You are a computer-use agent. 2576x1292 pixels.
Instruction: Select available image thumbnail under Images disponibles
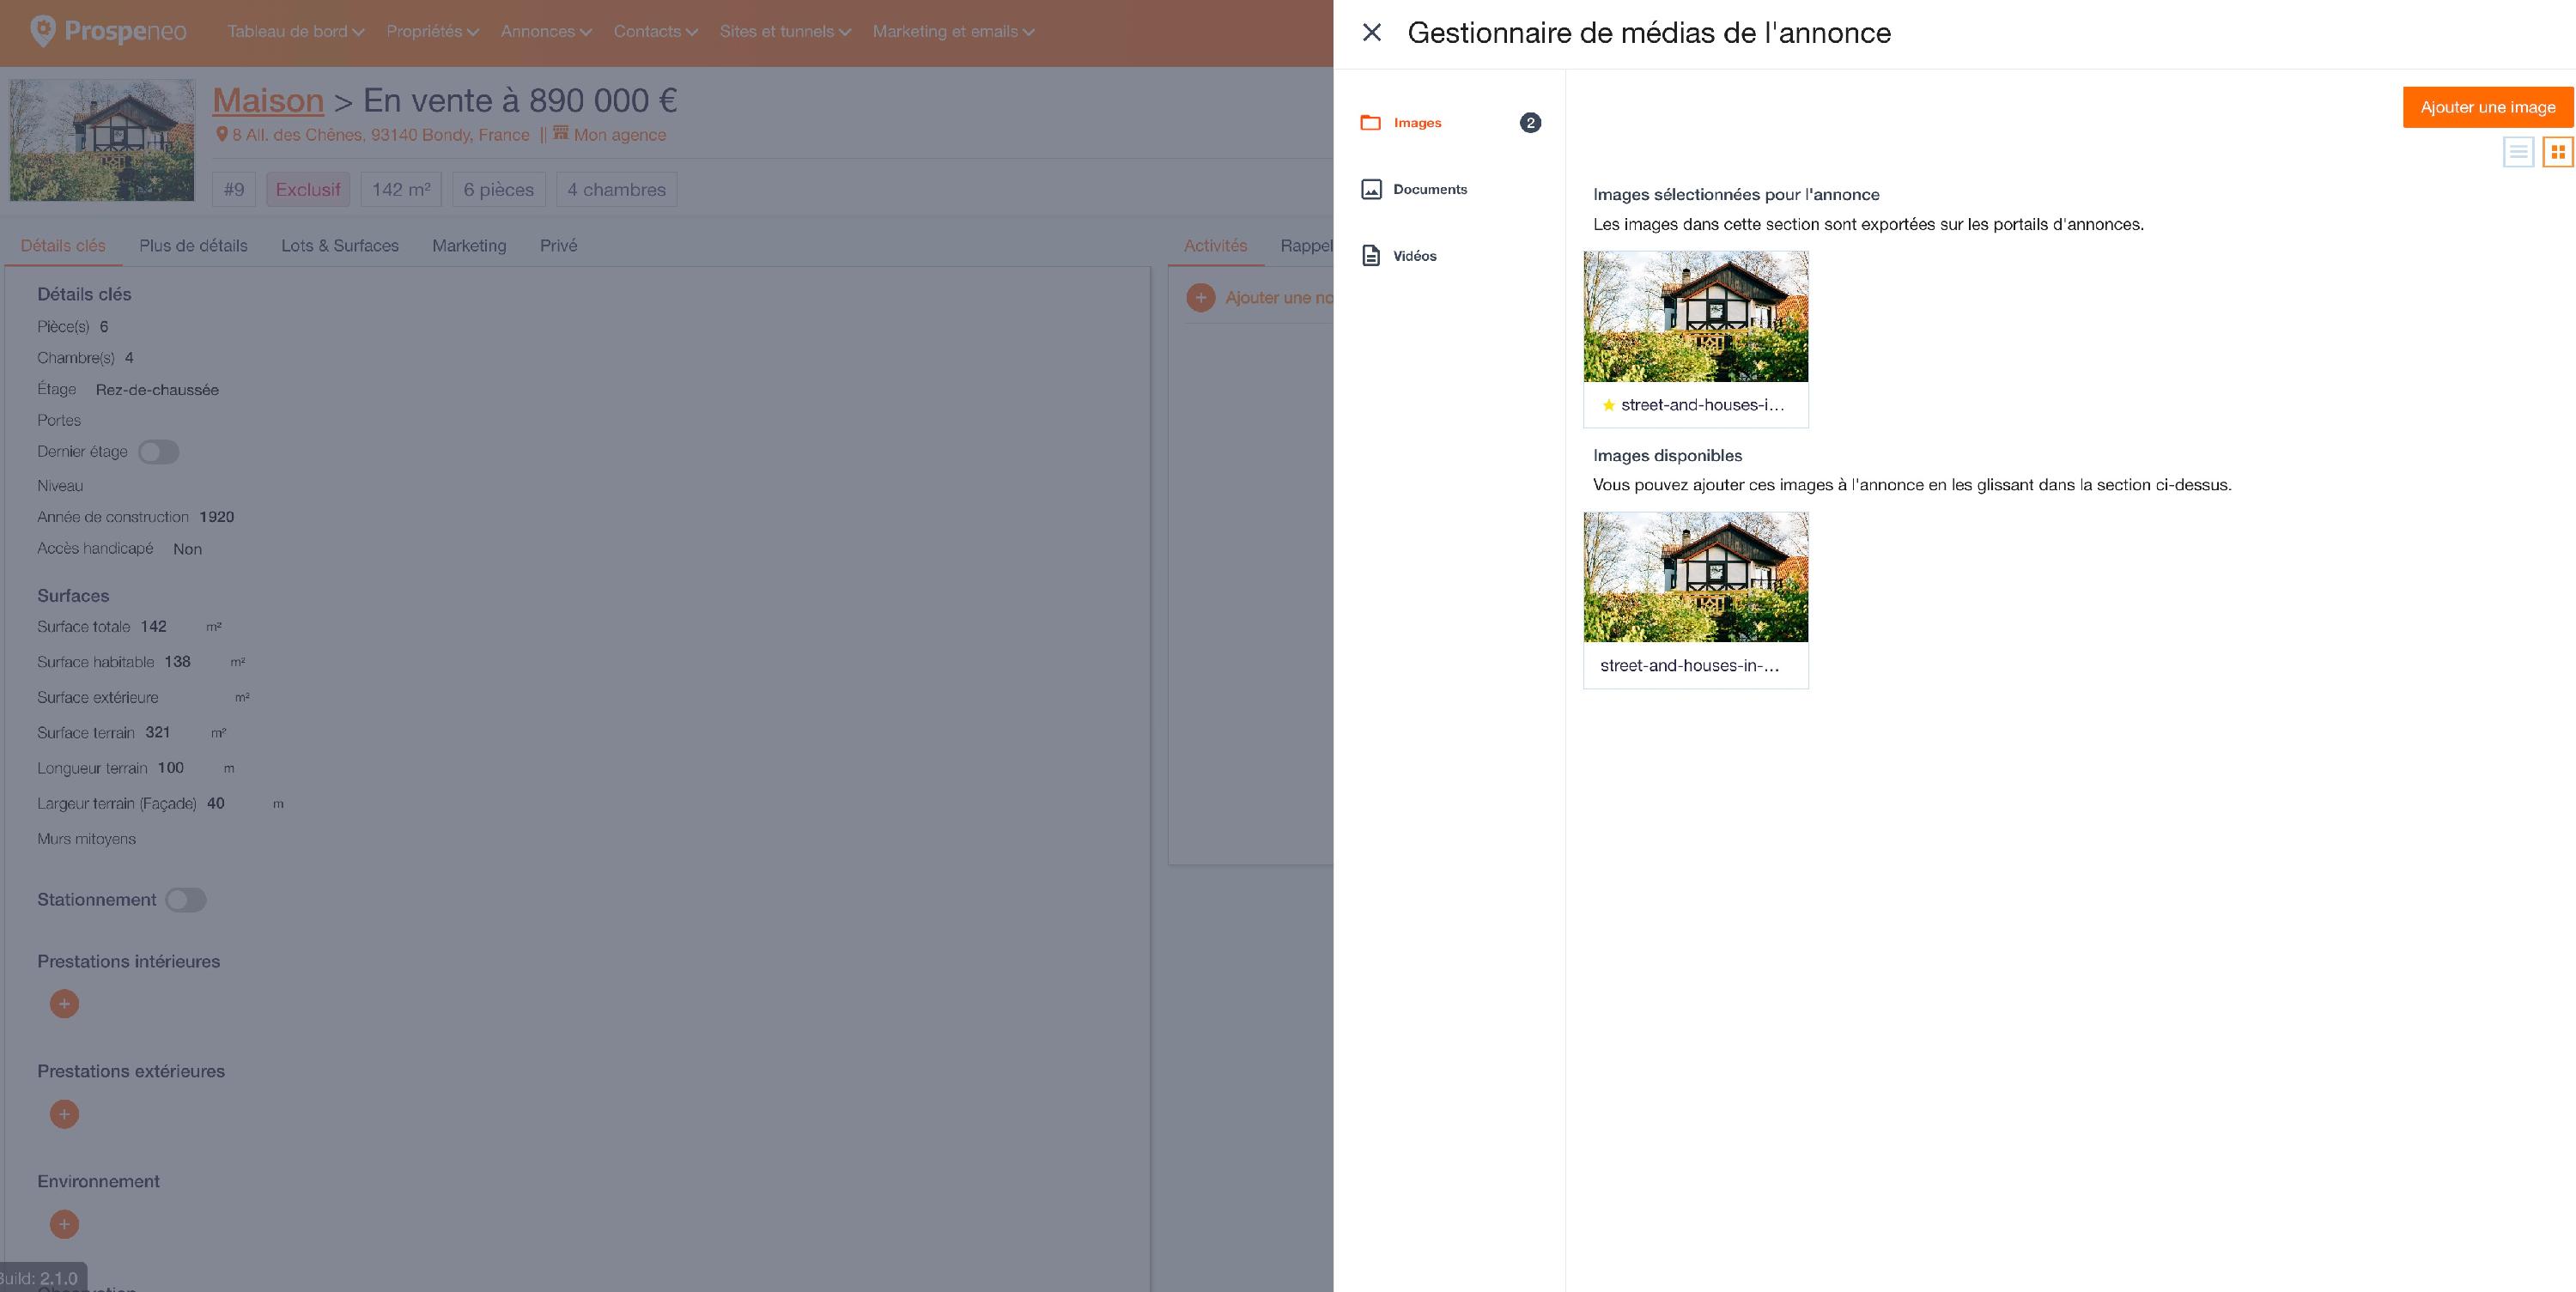click(x=1695, y=577)
